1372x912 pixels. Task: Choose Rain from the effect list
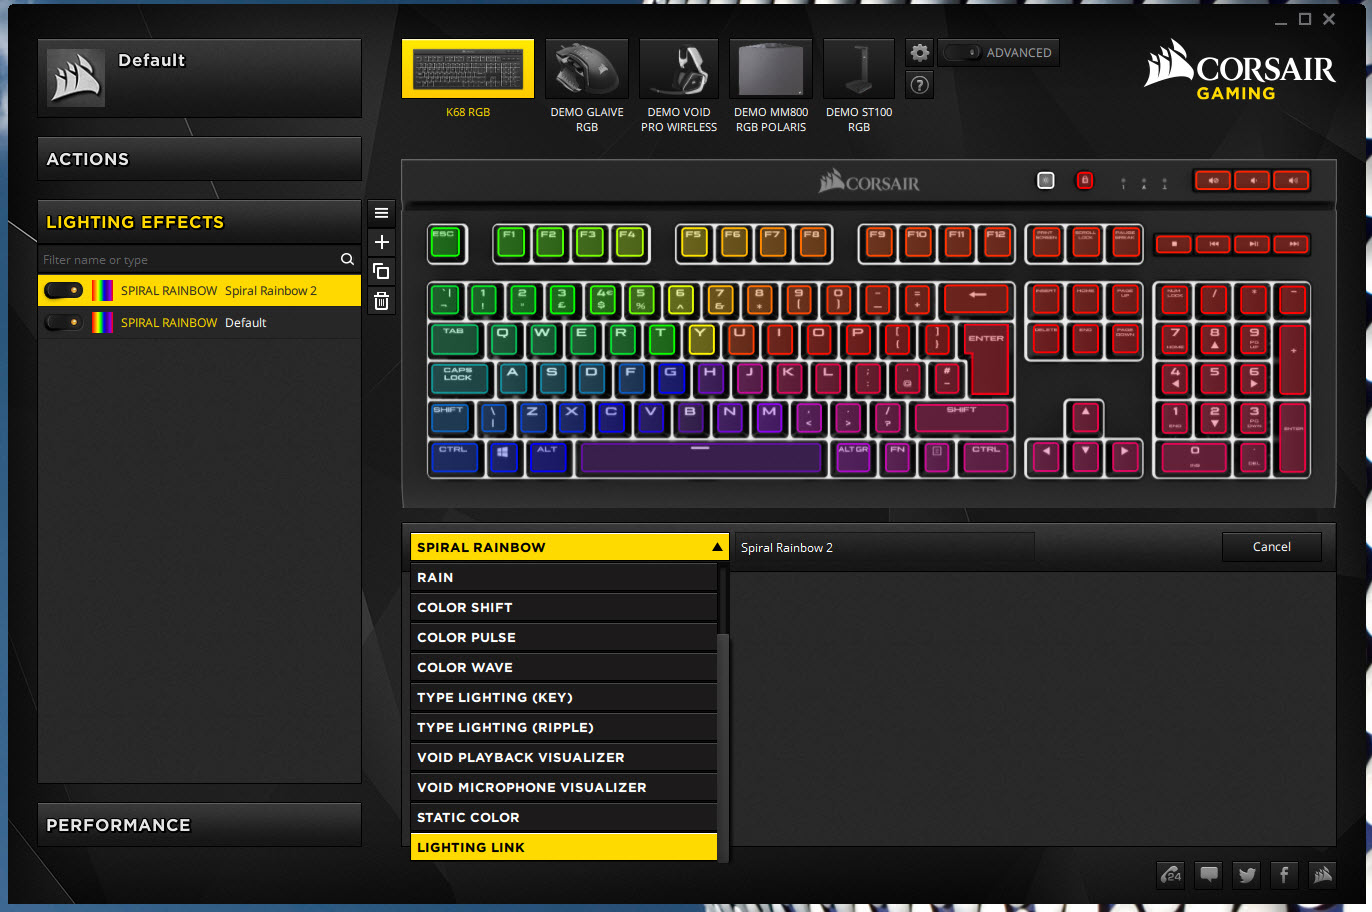pyautogui.click(x=564, y=577)
